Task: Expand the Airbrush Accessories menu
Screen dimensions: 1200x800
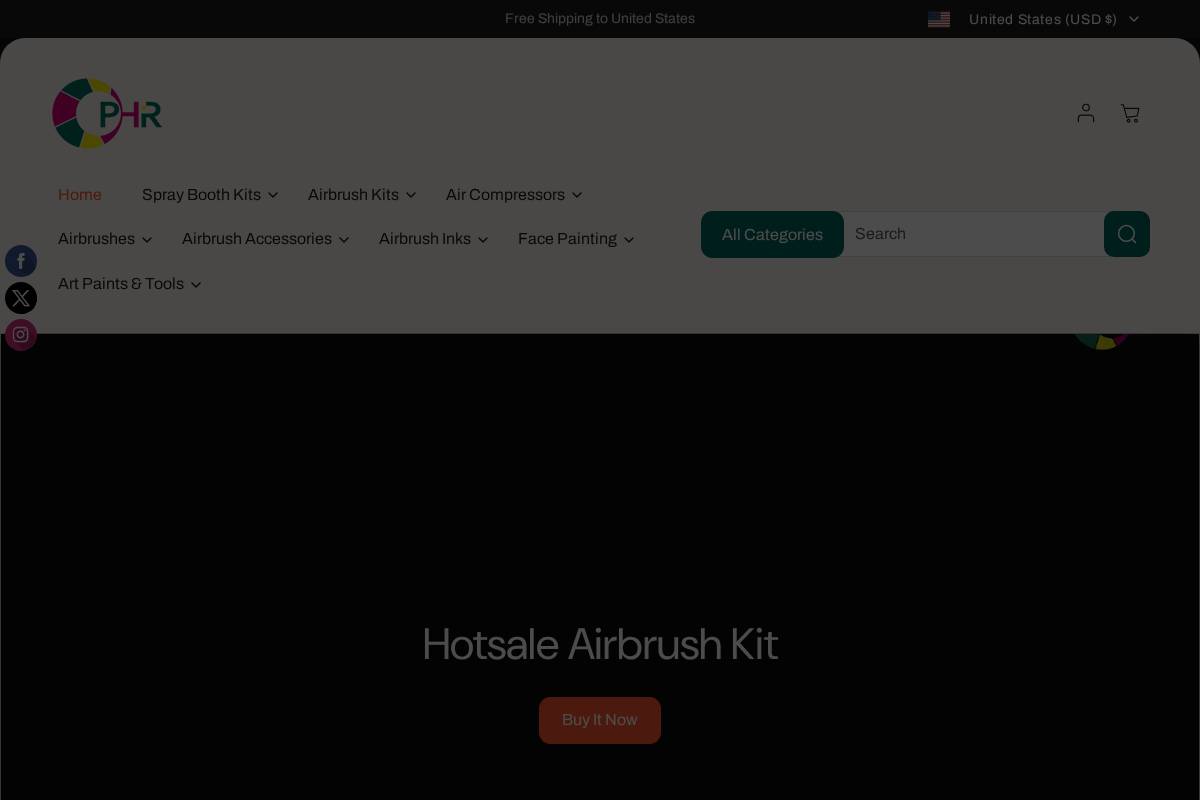Action: tap(257, 239)
